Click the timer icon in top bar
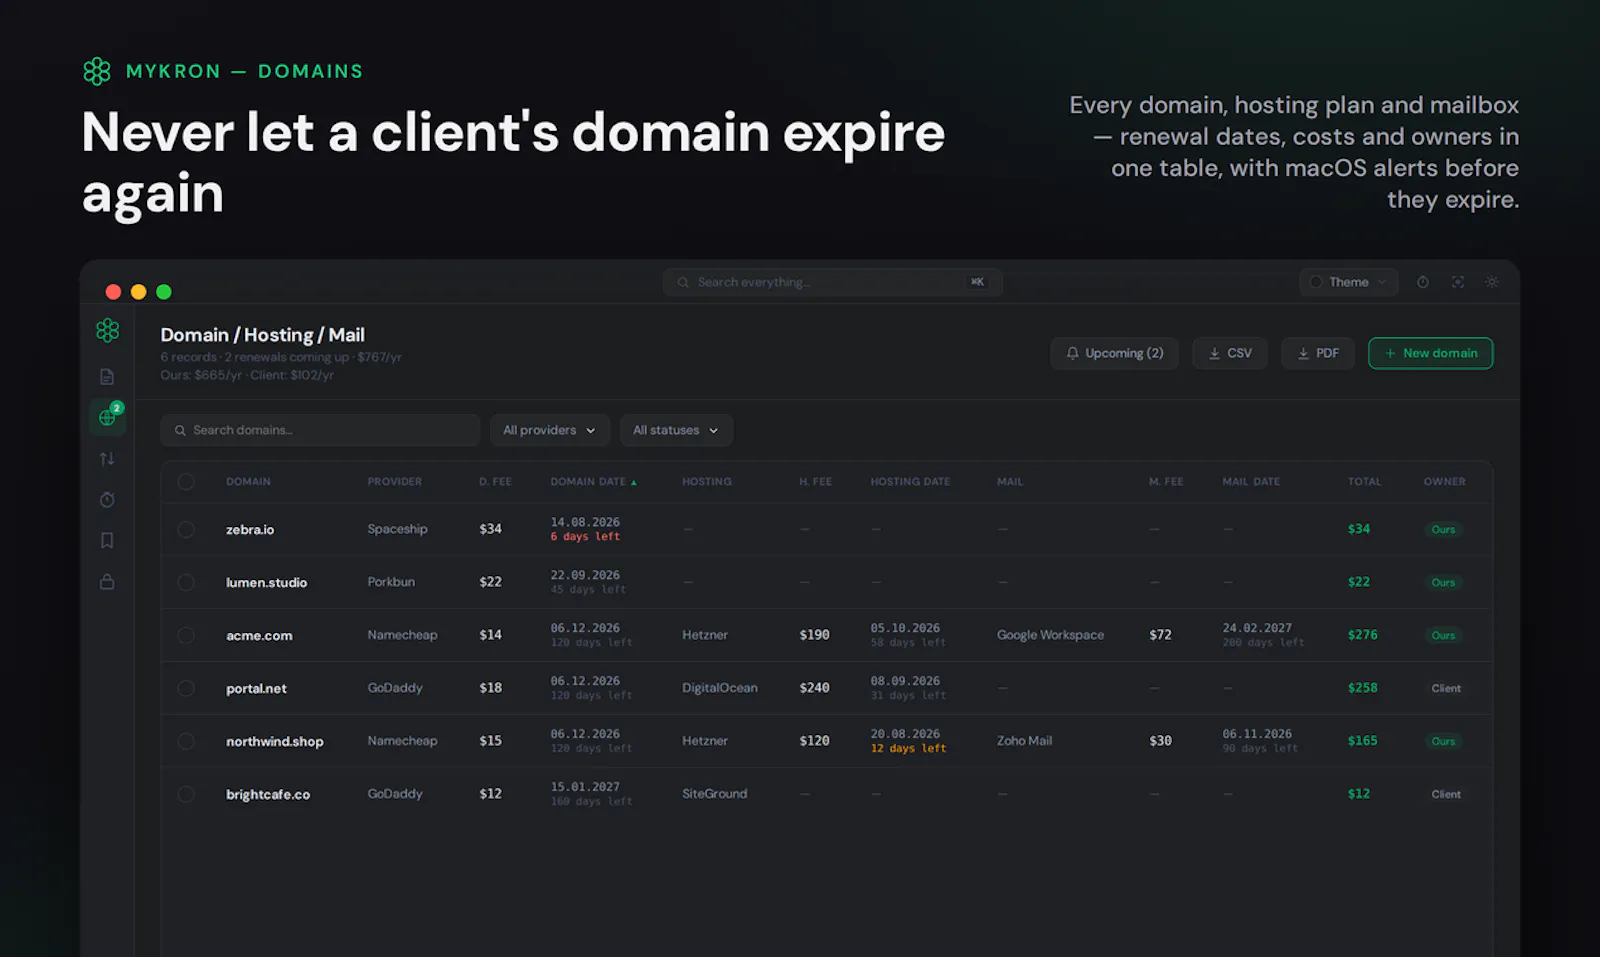Screen dimensions: 1600x957 1423,282
